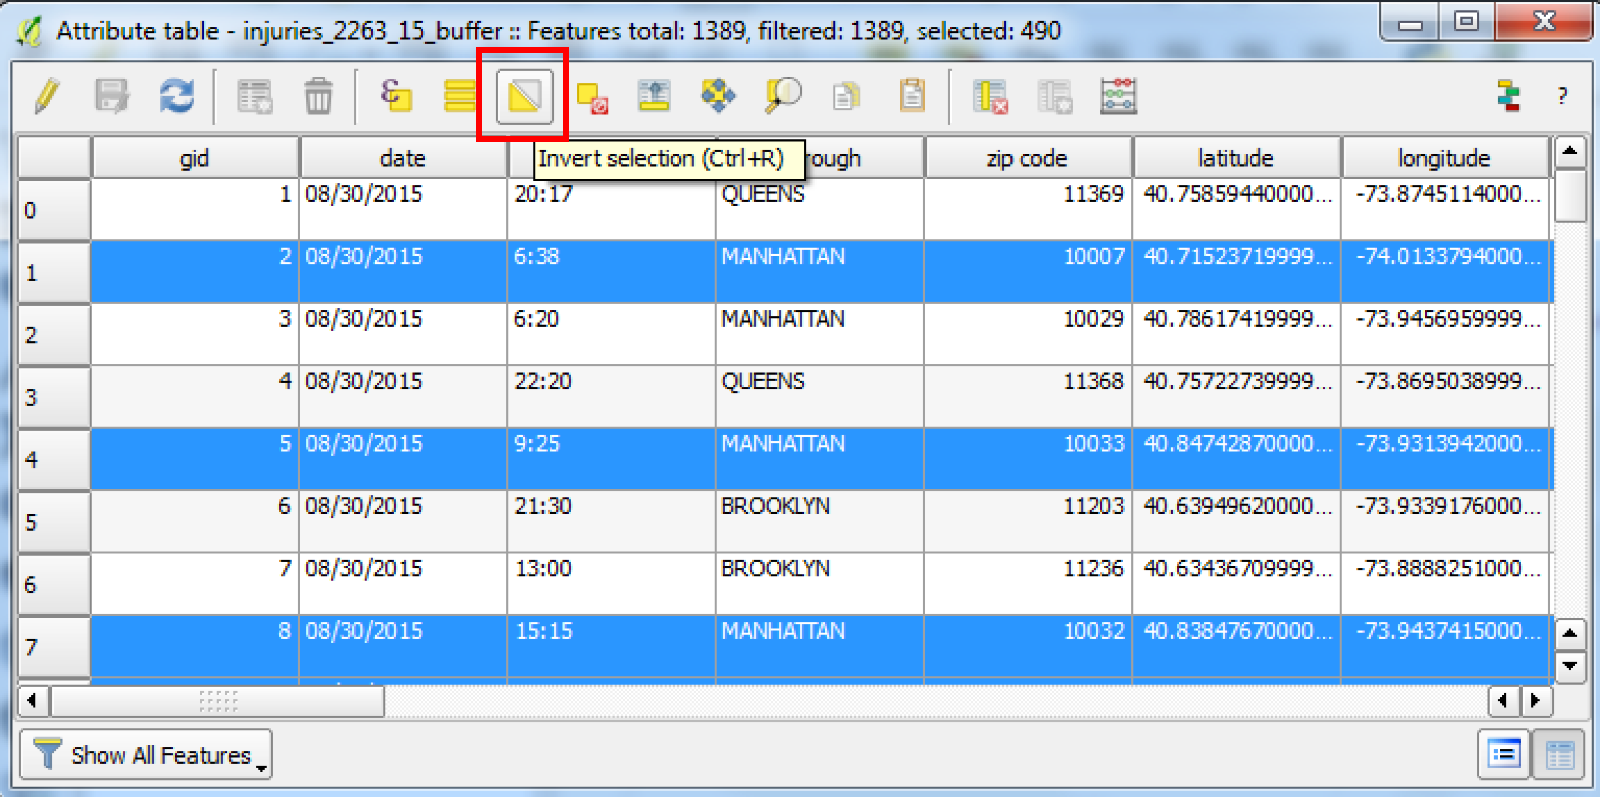
Task: Toggle editing mode with the pencil icon
Action: tap(46, 97)
